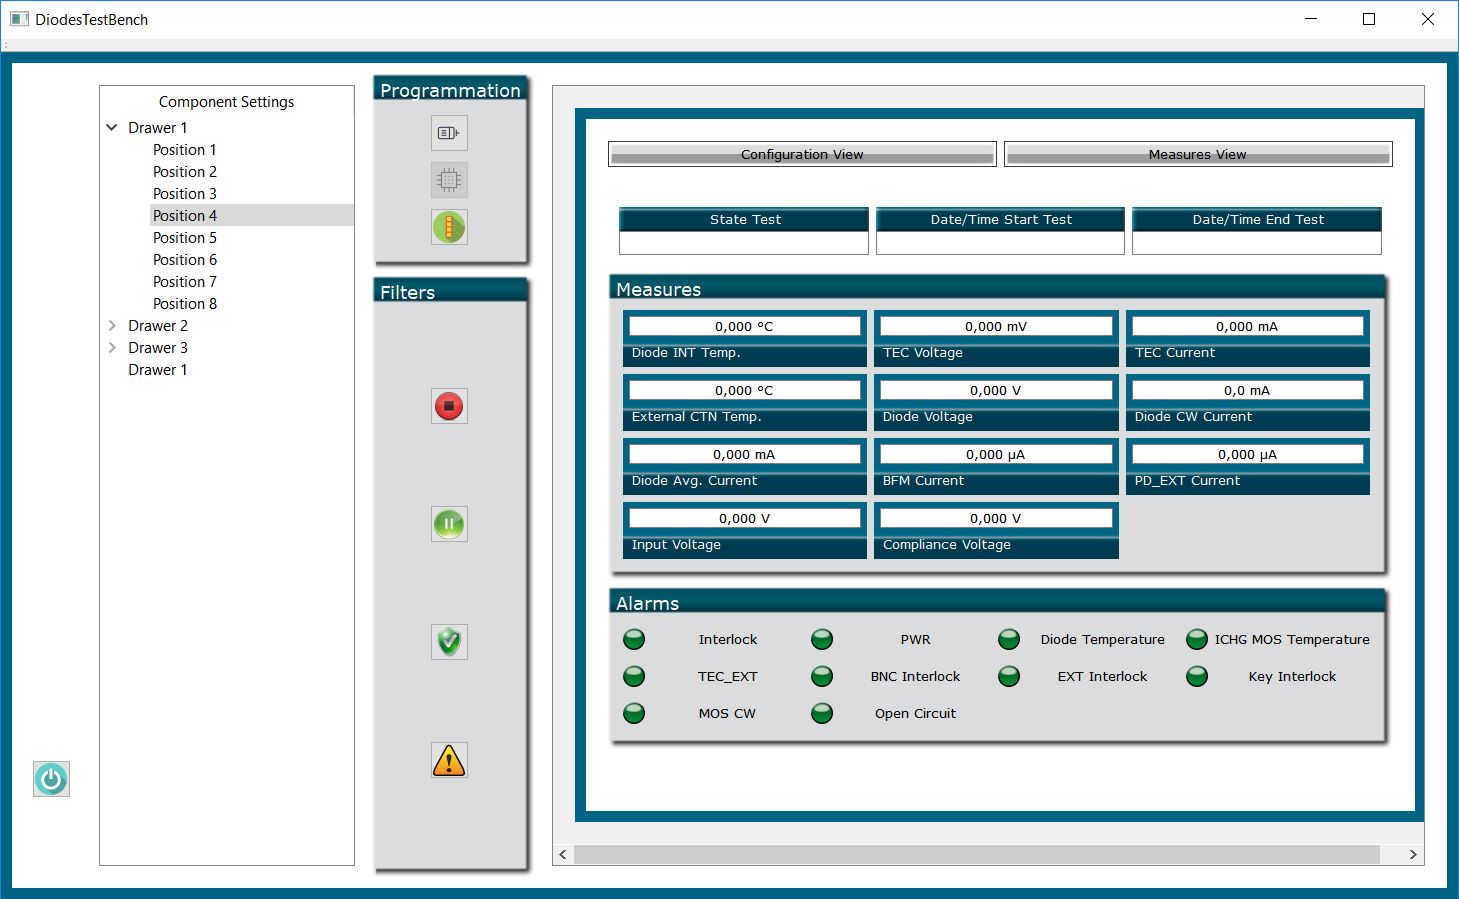Expand the Drawer 2 tree node
1459x899 pixels.
tap(112, 326)
